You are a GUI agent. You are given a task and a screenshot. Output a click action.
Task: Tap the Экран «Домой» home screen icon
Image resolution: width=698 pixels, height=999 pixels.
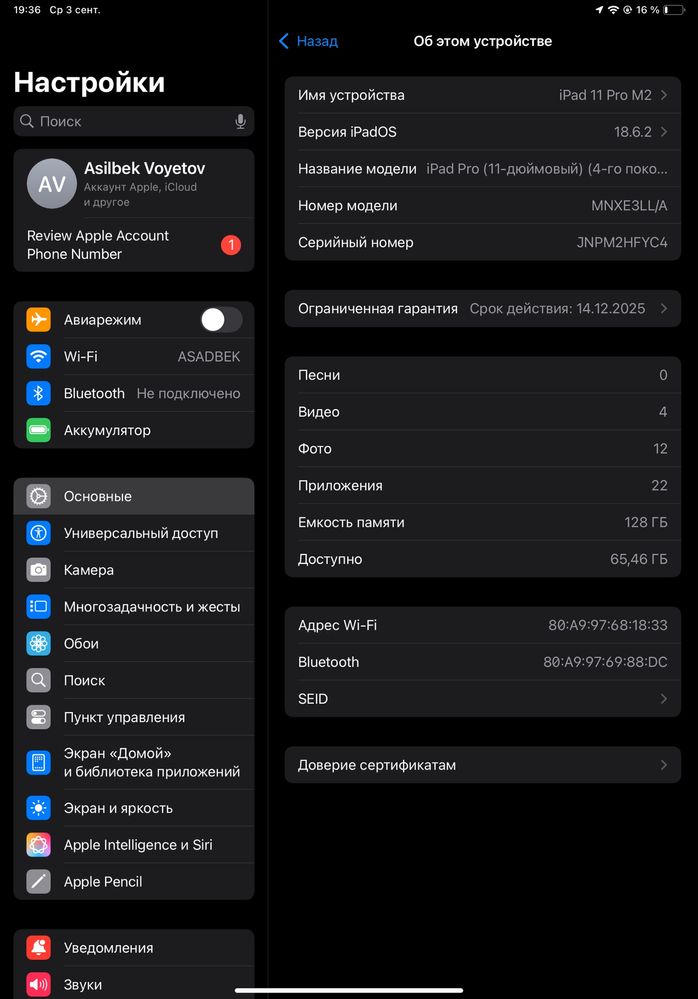click(38, 763)
